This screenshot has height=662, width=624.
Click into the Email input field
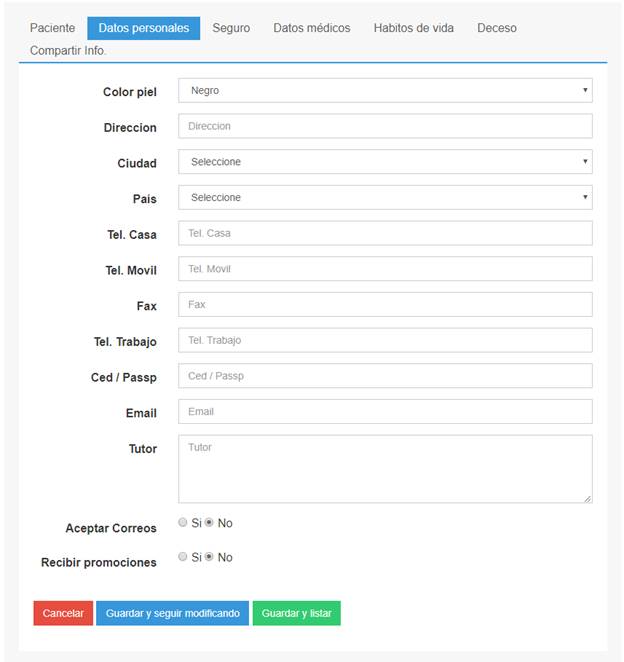click(x=385, y=411)
